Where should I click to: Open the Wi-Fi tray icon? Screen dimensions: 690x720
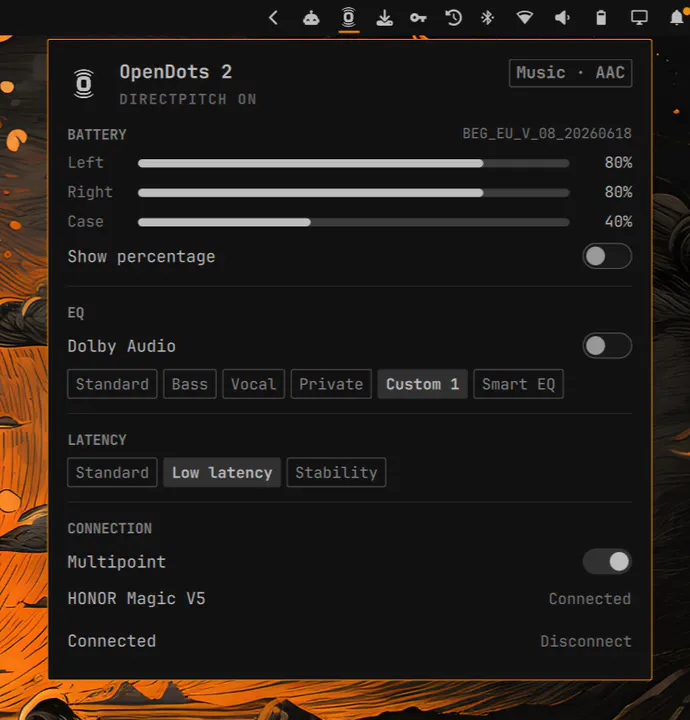524,18
